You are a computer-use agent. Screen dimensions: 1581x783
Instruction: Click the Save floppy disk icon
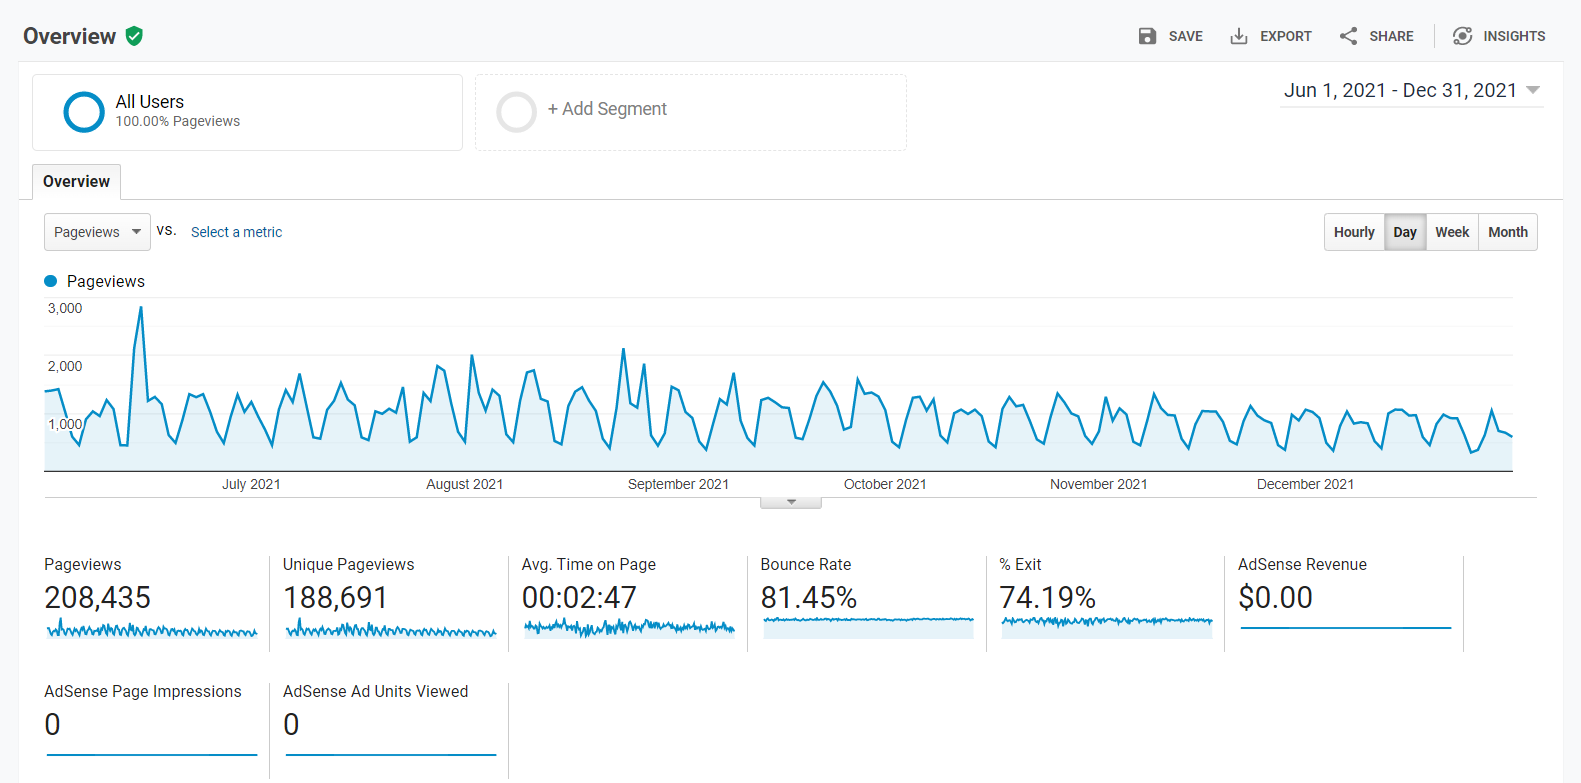[1147, 36]
